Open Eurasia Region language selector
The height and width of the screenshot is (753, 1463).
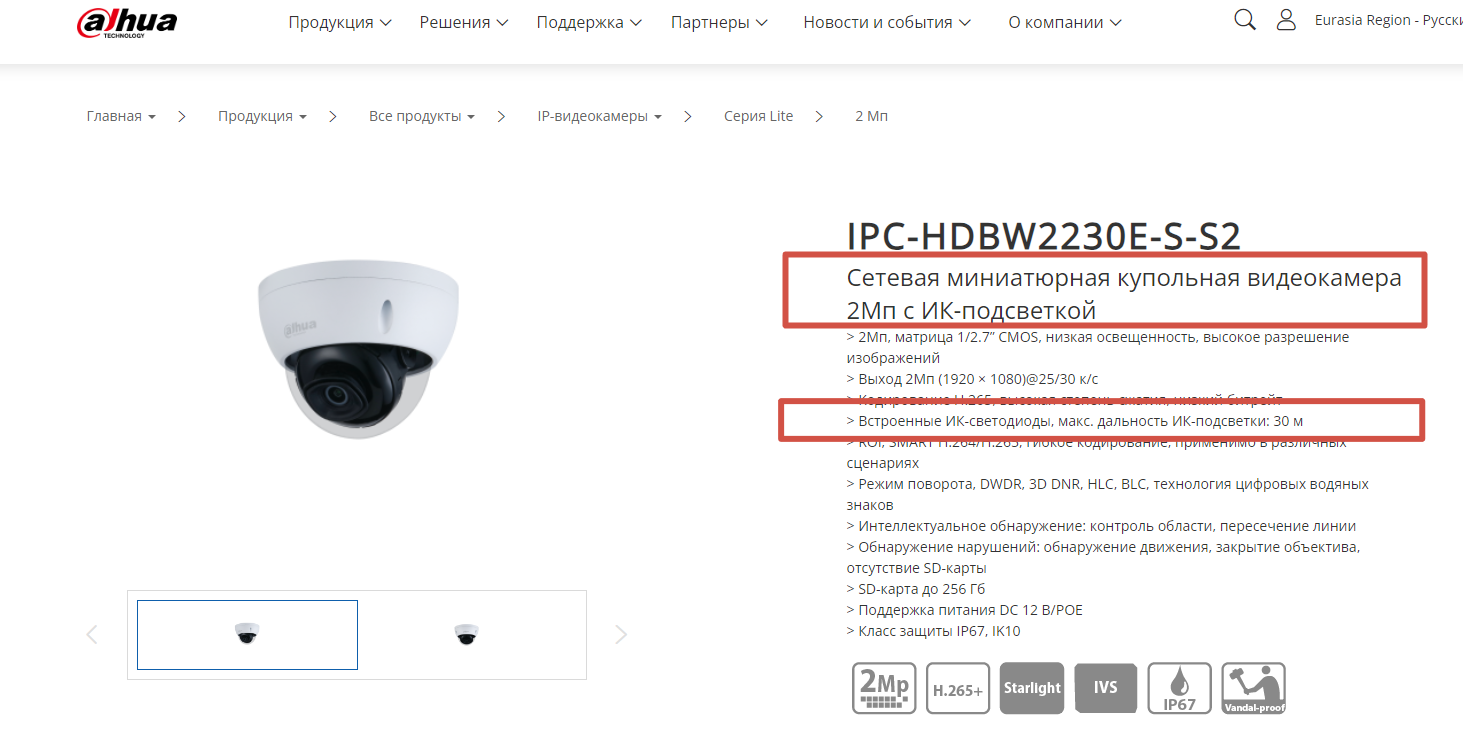1388,20
